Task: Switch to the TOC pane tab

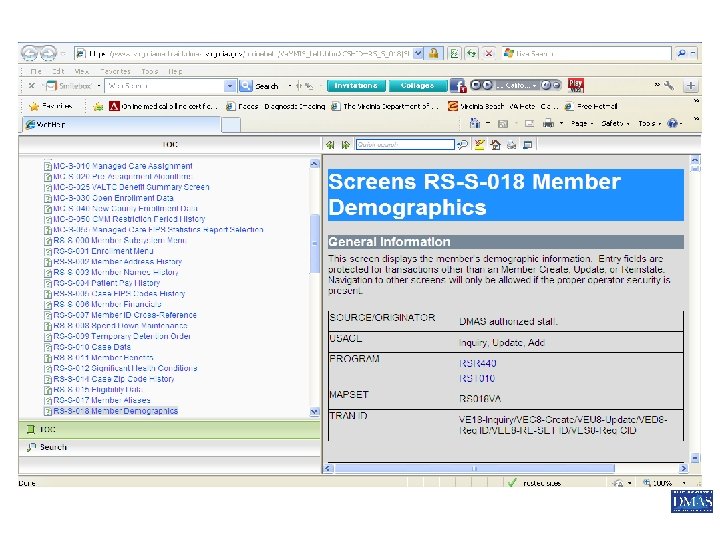Action: coord(169,429)
